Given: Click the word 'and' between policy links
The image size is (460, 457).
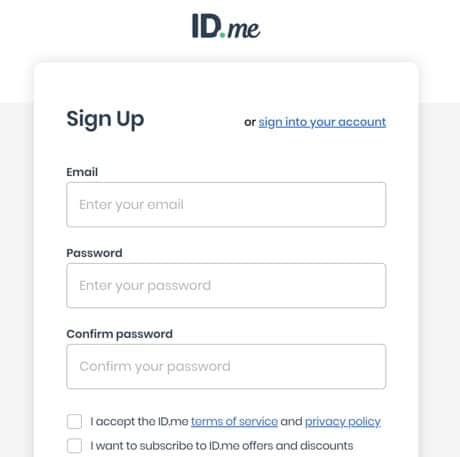Looking at the screenshot, I should coord(291,422).
